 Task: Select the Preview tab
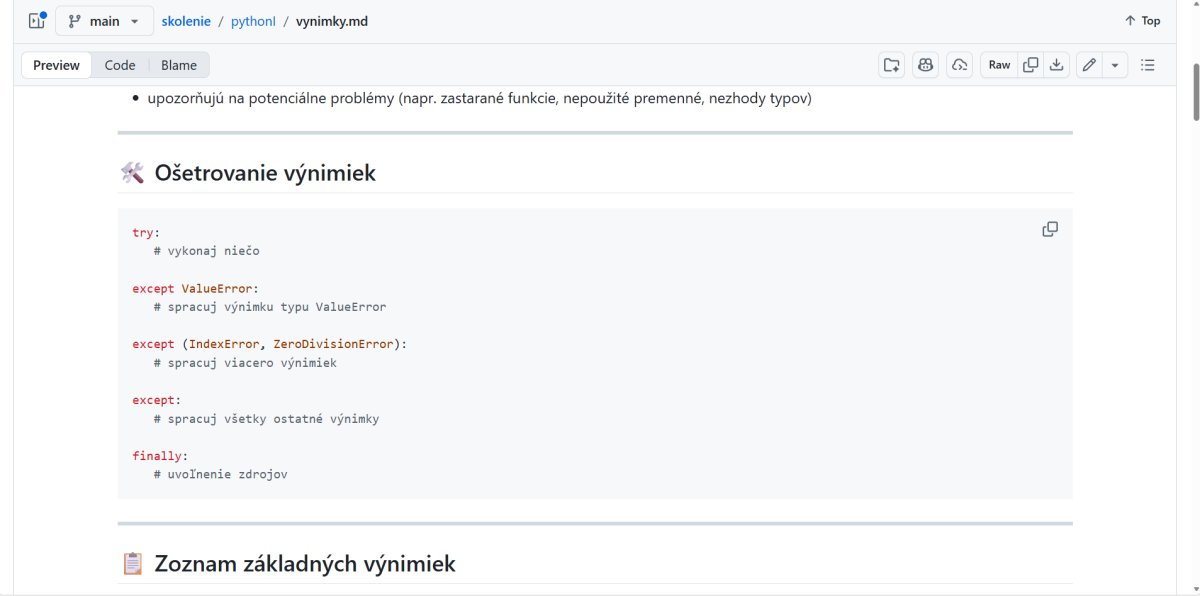pos(56,65)
